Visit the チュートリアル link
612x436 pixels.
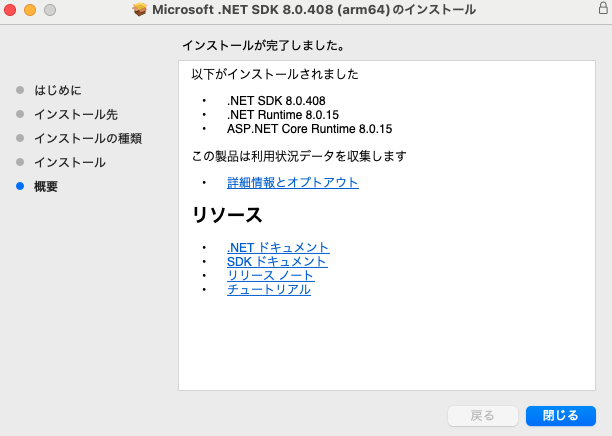(269, 289)
